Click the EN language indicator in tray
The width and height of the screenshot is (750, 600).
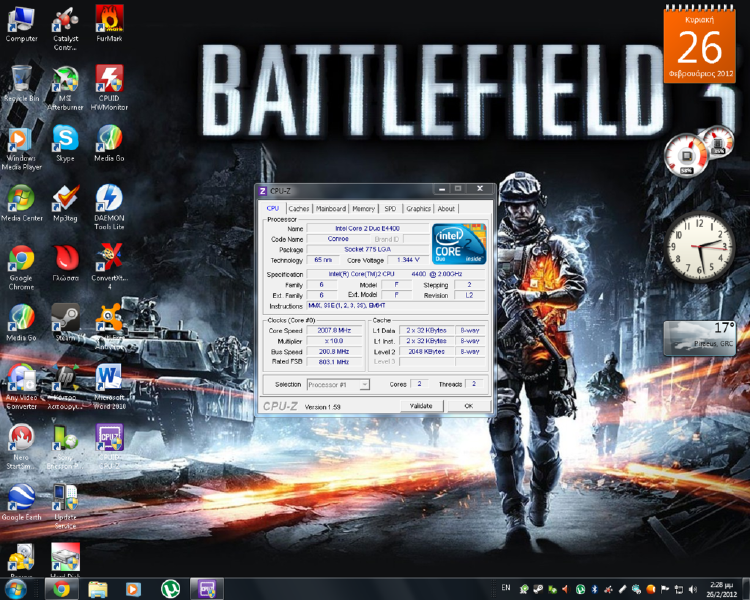(x=506, y=588)
